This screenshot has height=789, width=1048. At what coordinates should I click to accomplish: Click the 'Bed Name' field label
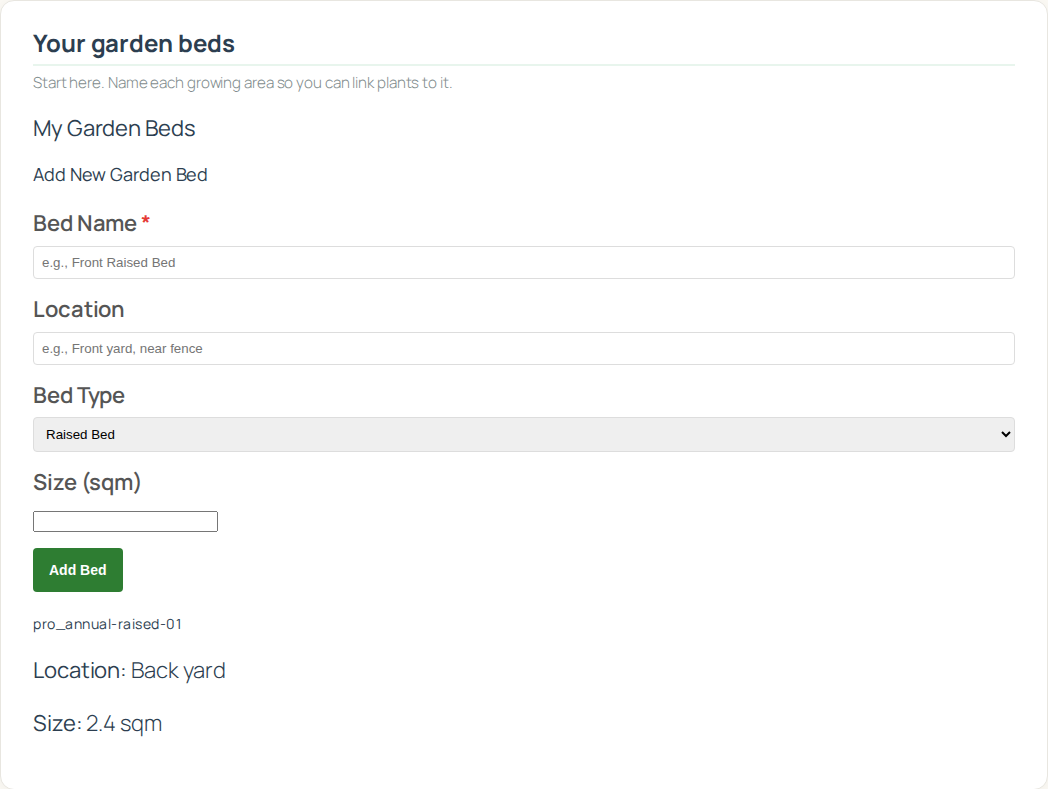(85, 223)
